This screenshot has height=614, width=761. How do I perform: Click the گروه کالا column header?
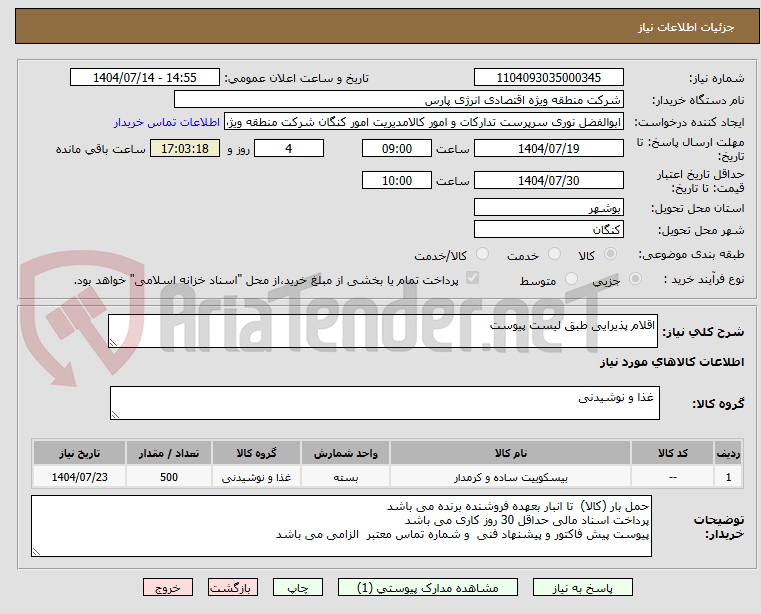pos(256,453)
